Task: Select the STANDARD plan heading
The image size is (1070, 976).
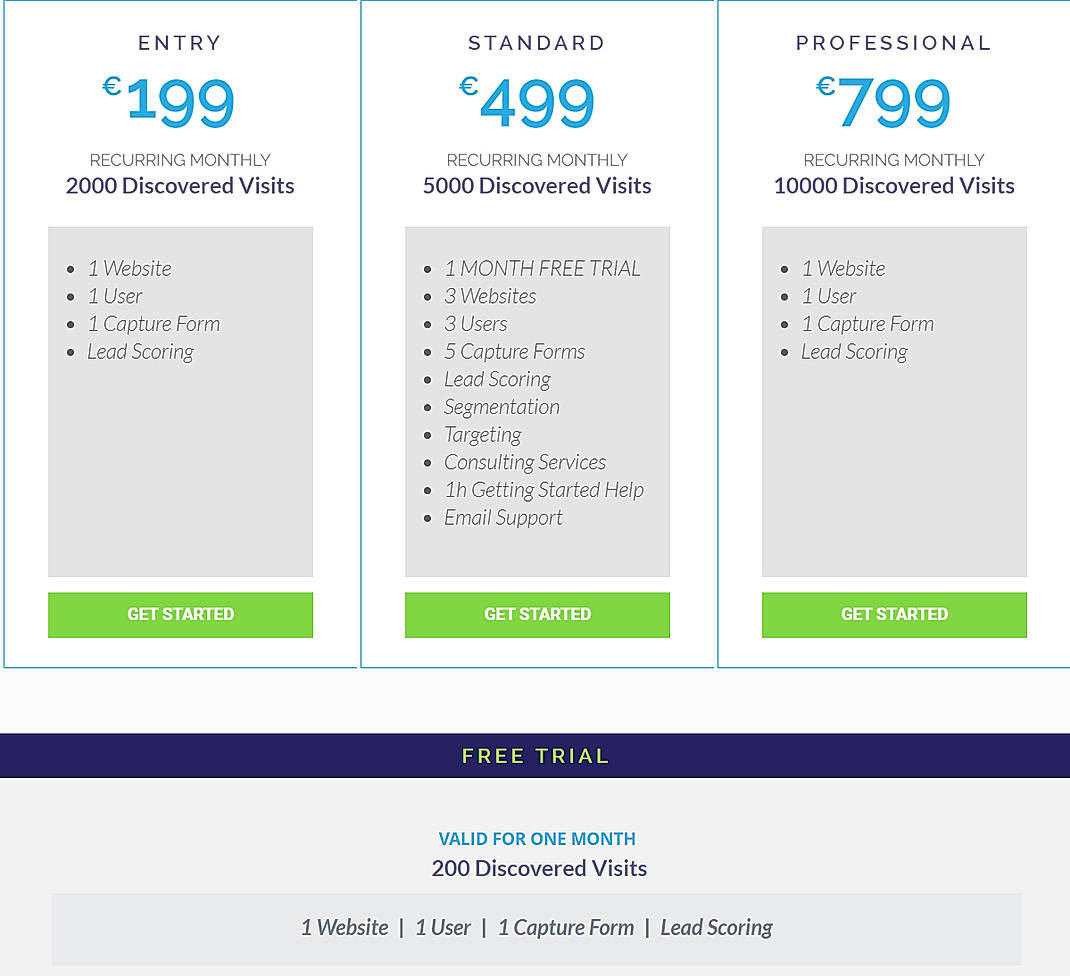Action: [x=537, y=43]
